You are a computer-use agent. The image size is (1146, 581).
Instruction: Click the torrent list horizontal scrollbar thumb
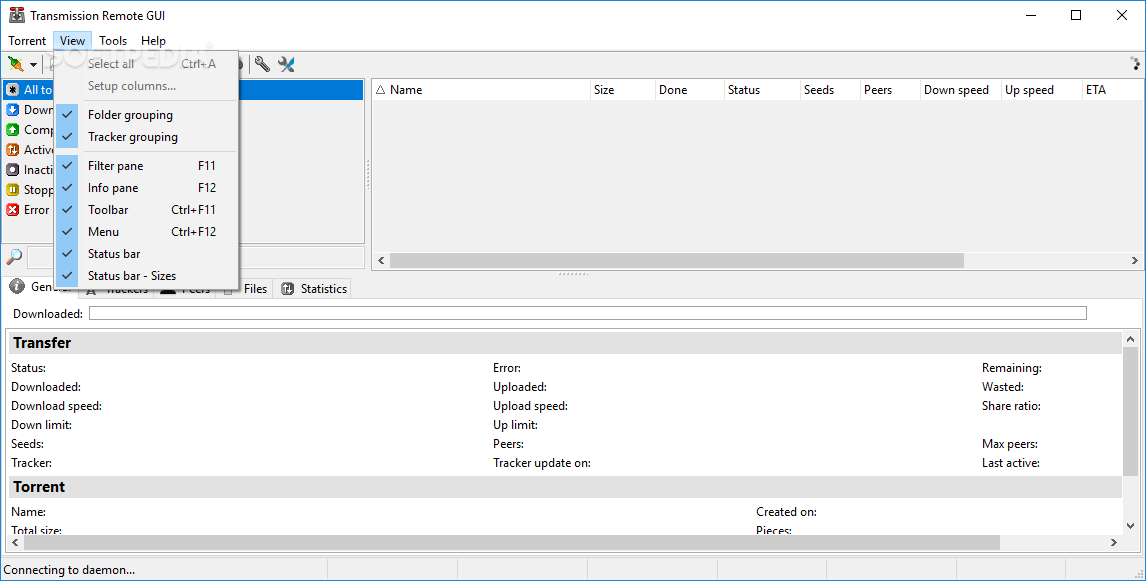pos(677,260)
